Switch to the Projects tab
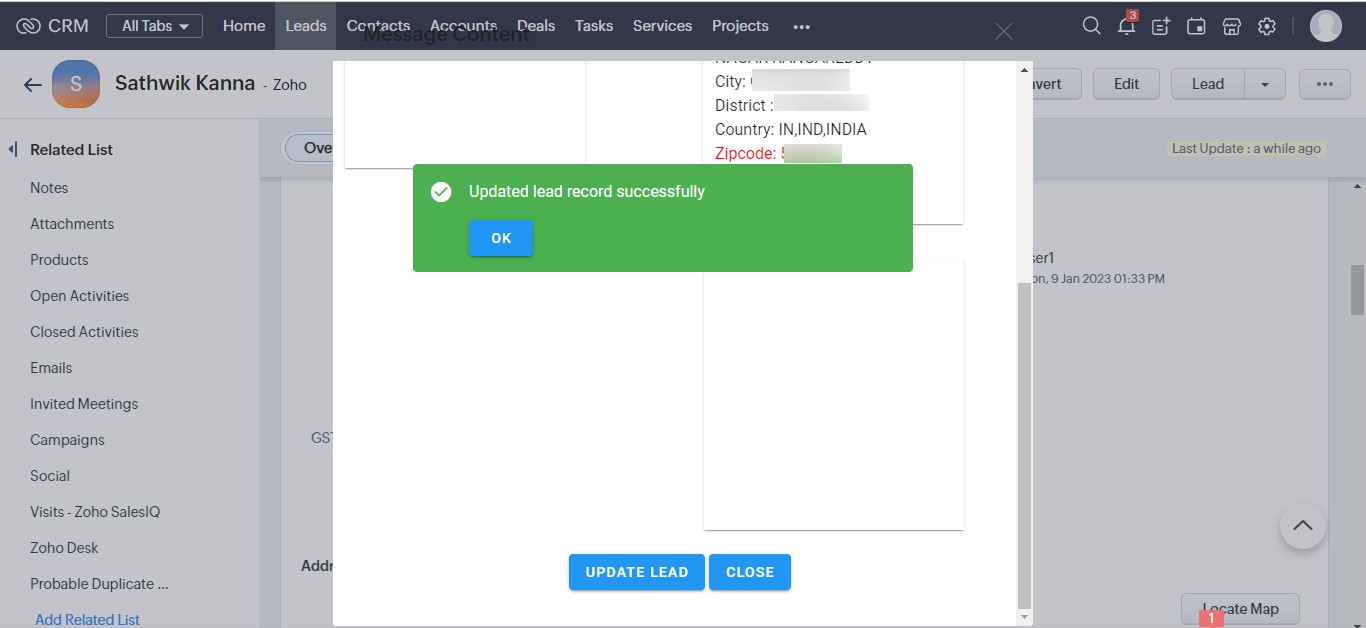The image size is (1366, 628). 740,26
